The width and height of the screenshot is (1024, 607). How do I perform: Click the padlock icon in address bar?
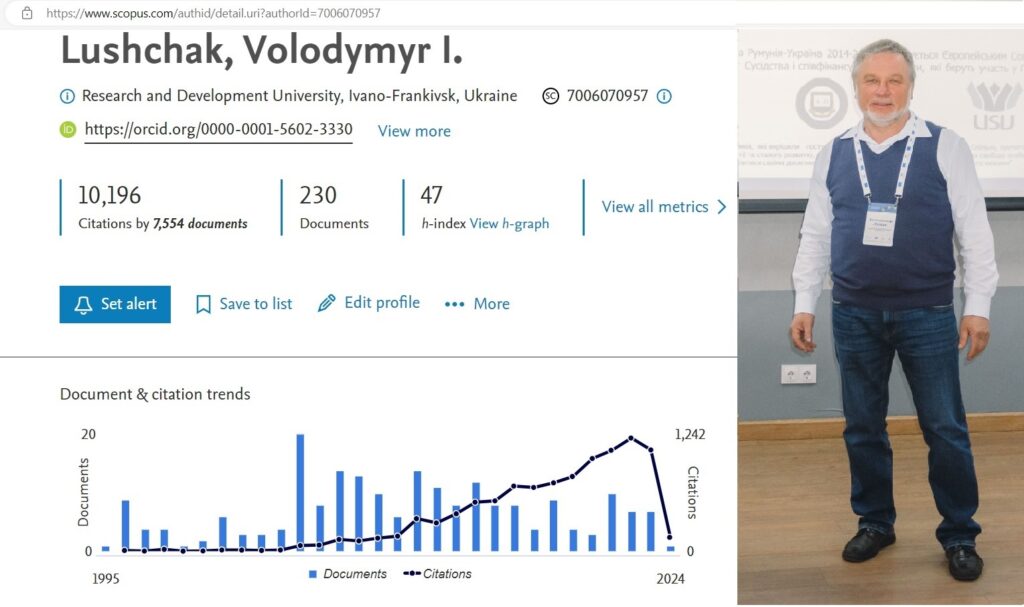[x=27, y=14]
